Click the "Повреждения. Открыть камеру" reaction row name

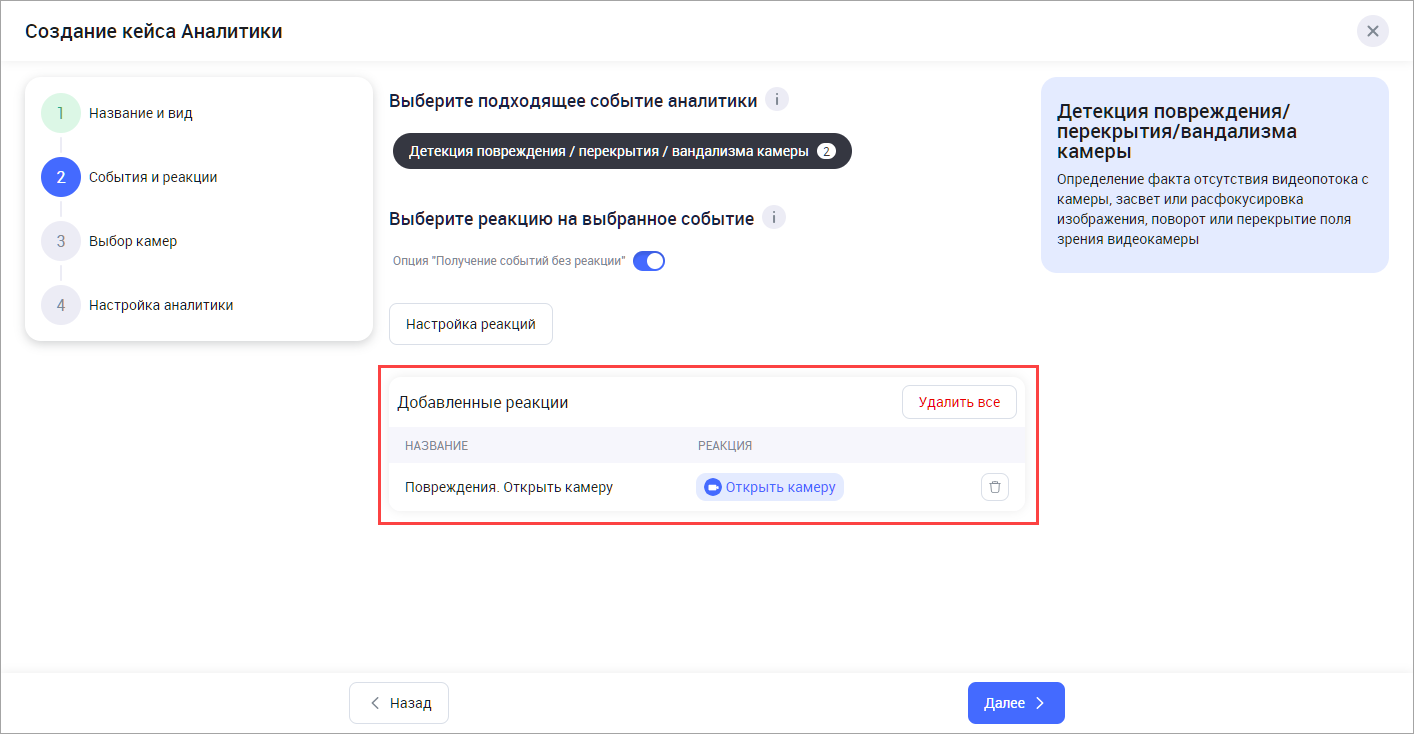[508, 487]
